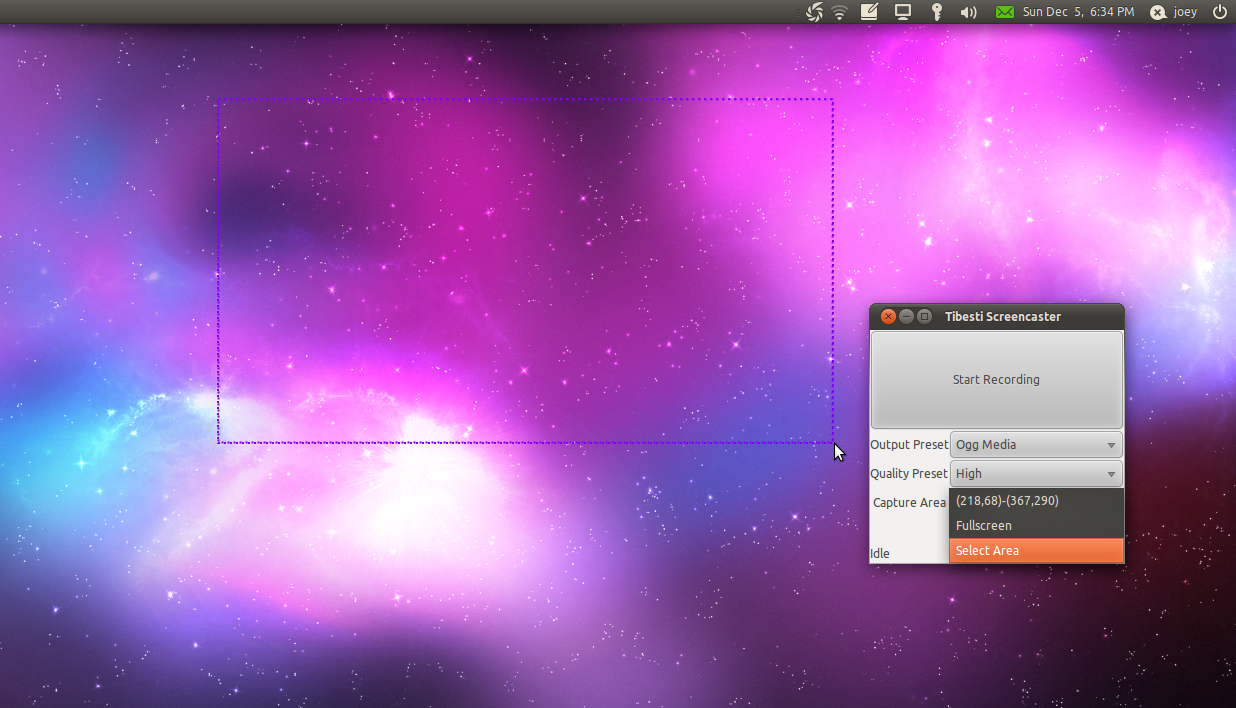1236x708 pixels.
Task: Click the Shutter camera indicator in top panel
Action: pos(814,12)
